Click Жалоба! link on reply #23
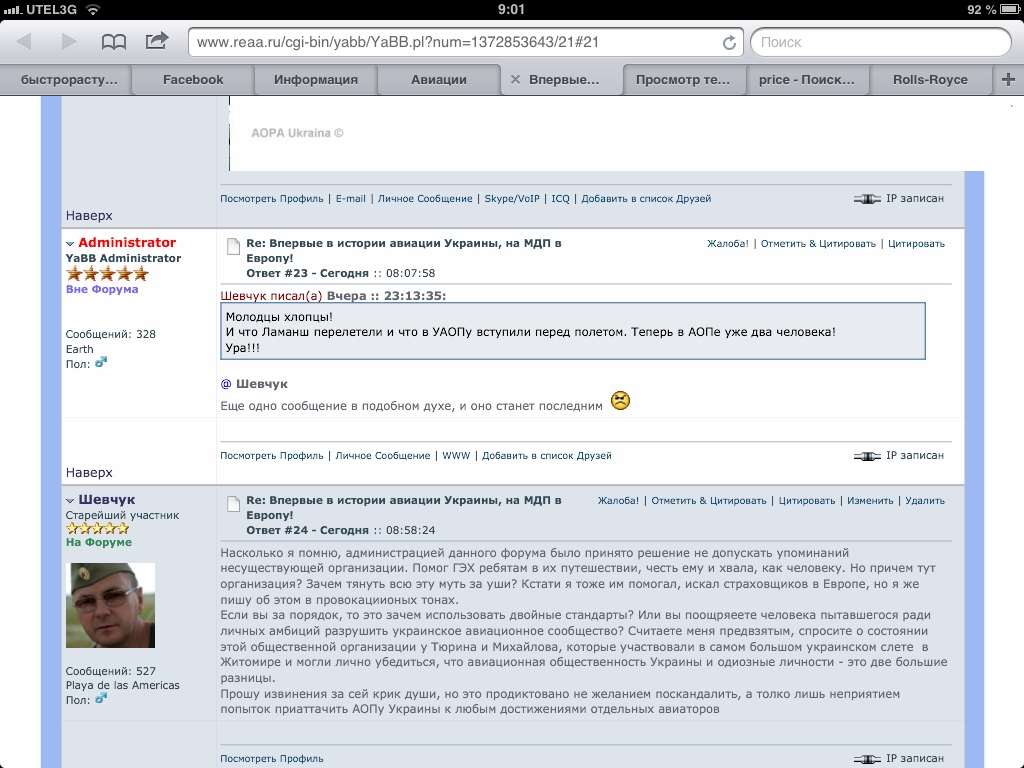Screen dimensions: 1024x768 click(727, 244)
